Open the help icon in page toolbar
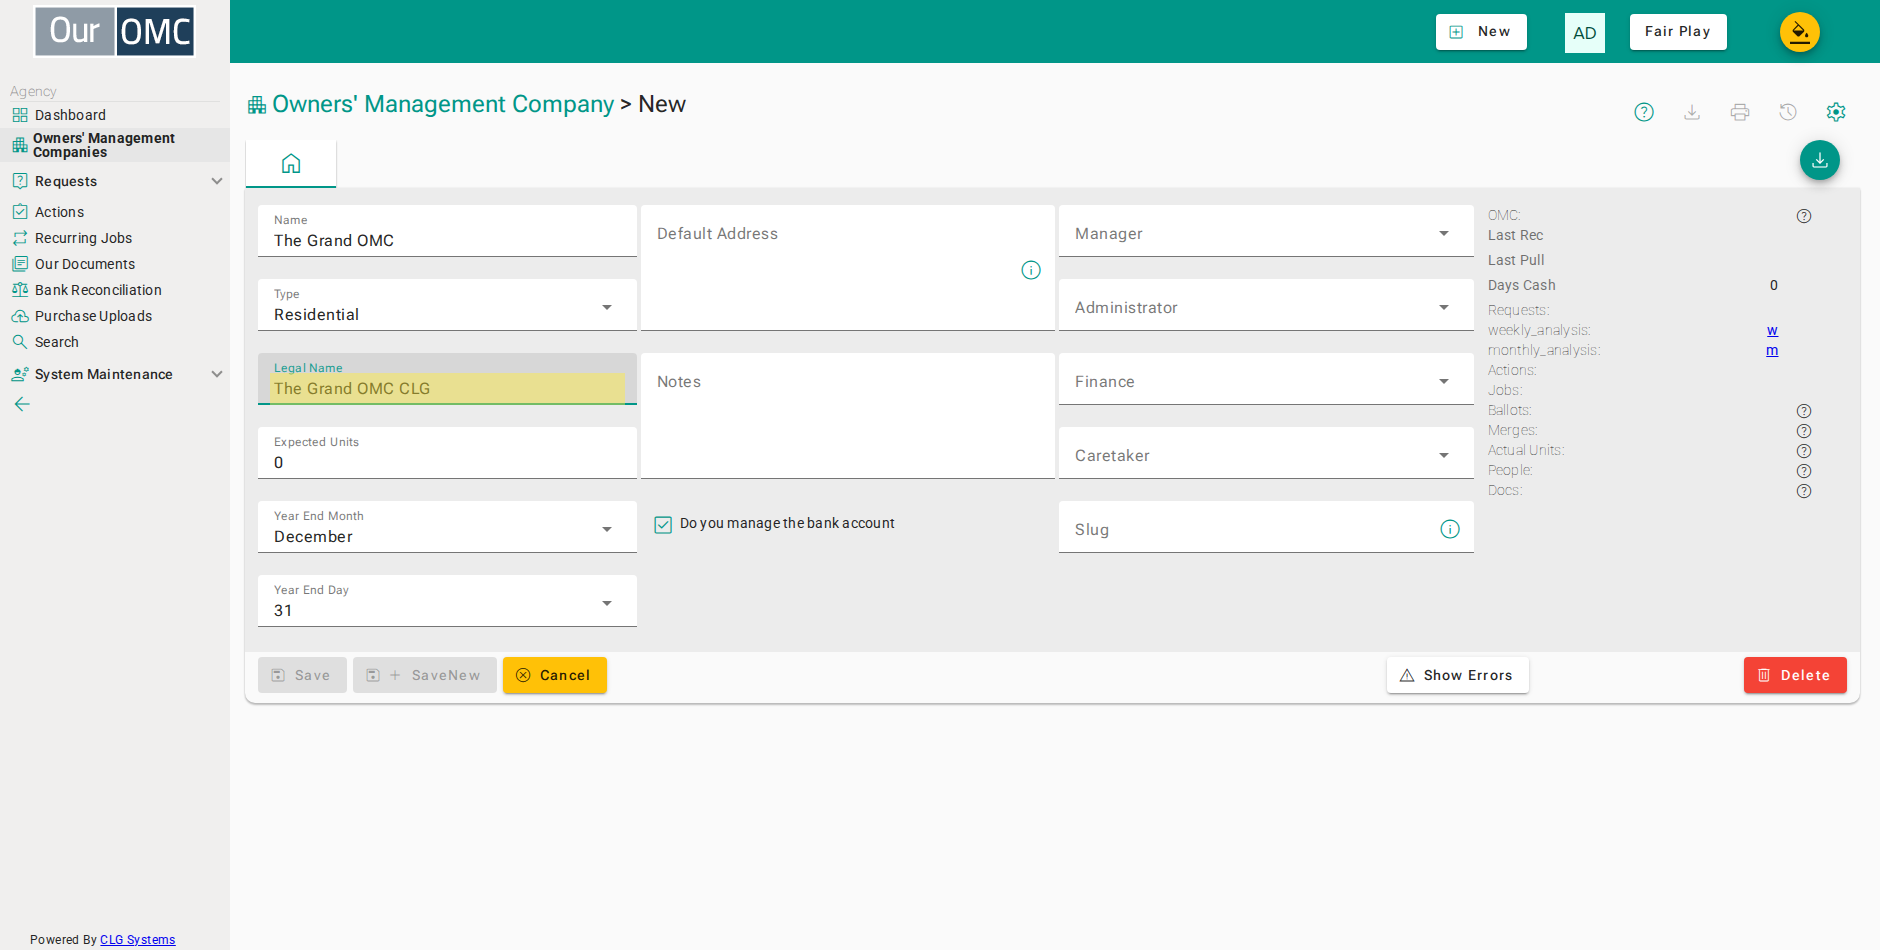The image size is (1880, 950). click(1644, 112)
